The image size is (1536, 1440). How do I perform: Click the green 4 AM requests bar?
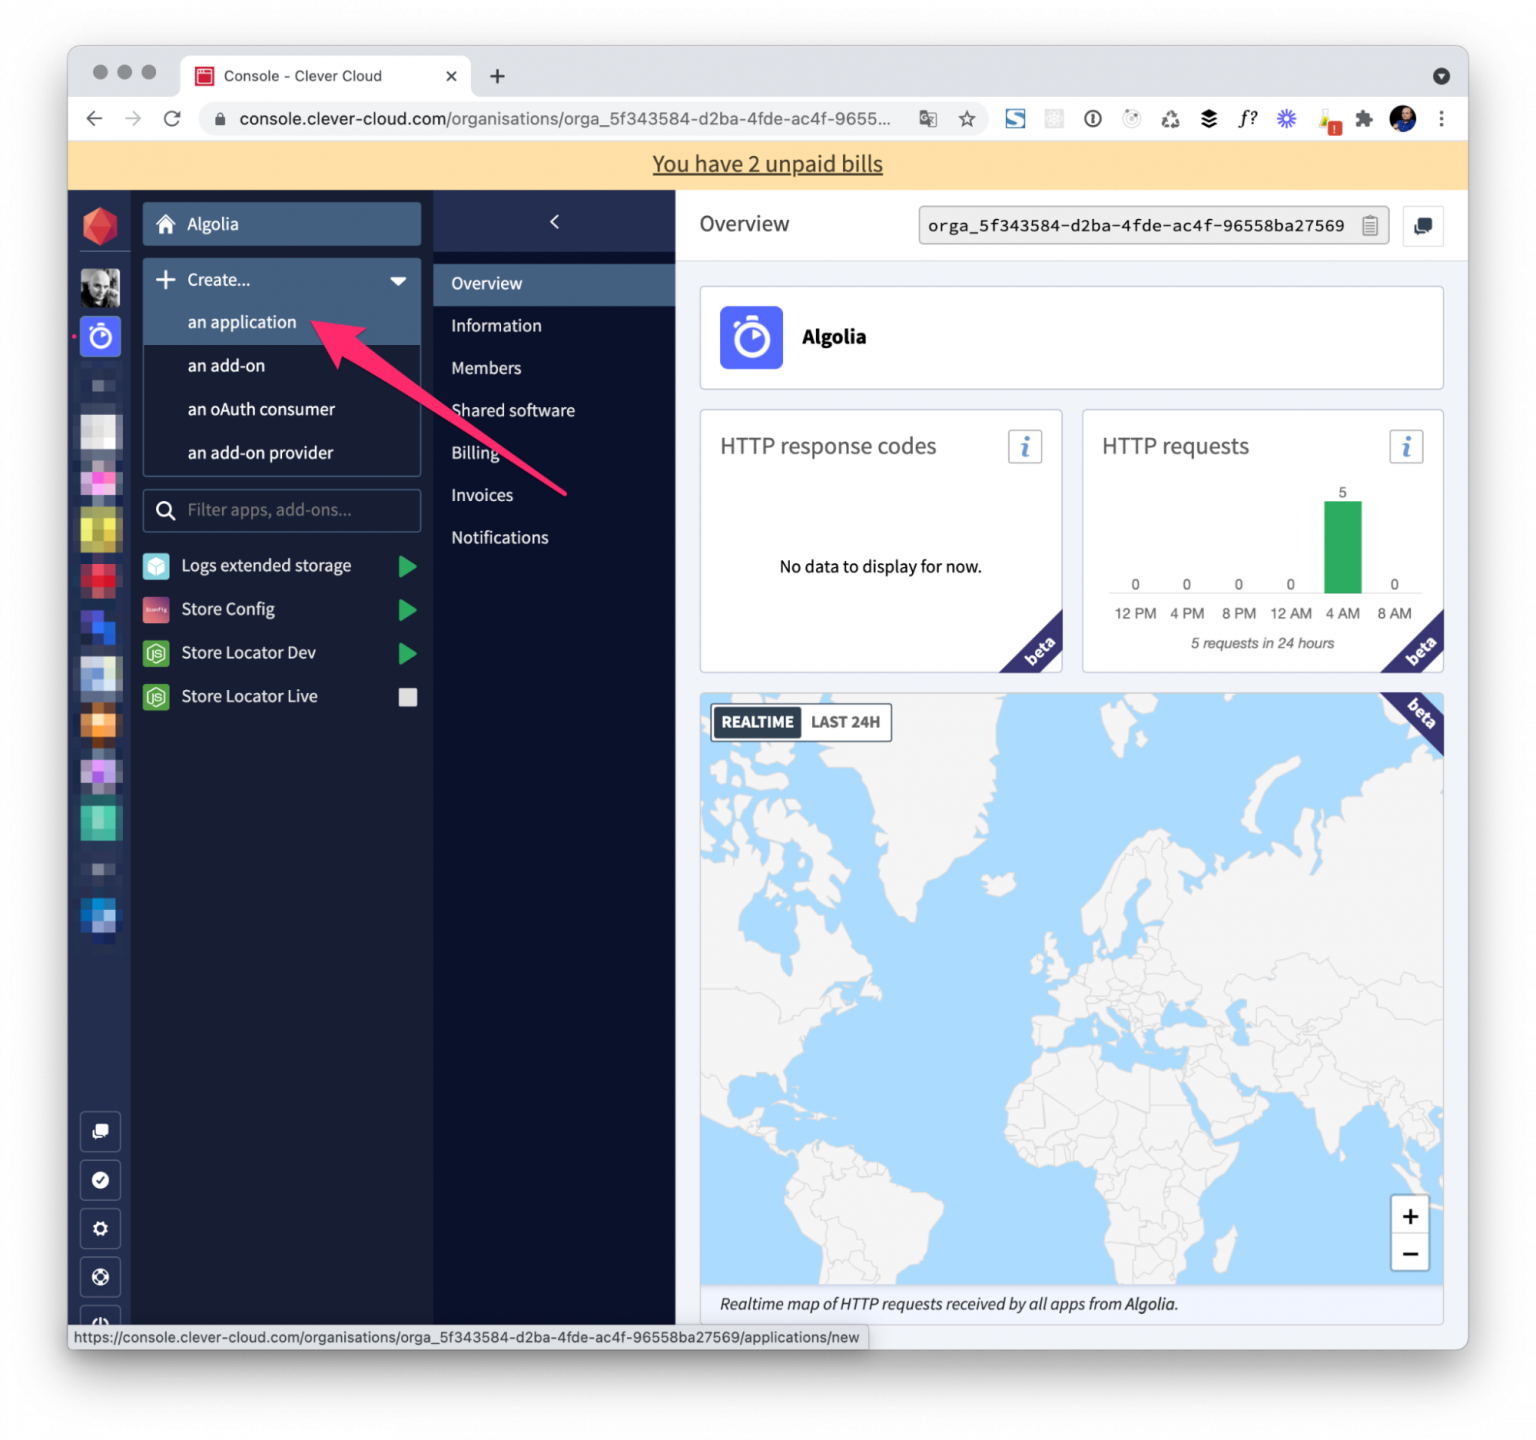pos(1342,547)
